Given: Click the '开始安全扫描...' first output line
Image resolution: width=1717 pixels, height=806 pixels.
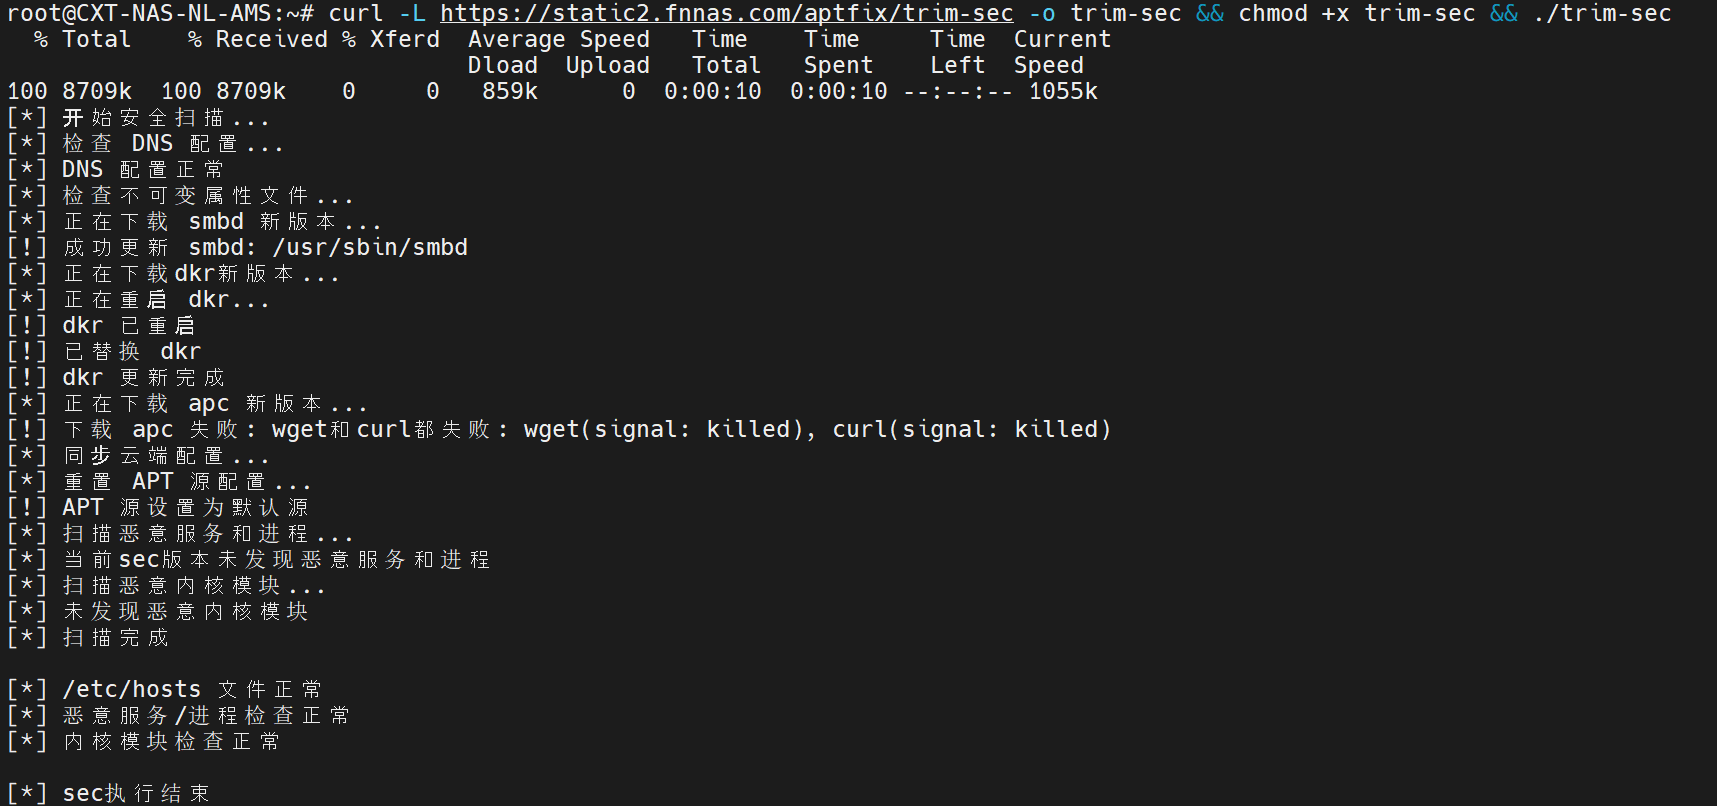Looking at the screenshot, I should (165, 117).
